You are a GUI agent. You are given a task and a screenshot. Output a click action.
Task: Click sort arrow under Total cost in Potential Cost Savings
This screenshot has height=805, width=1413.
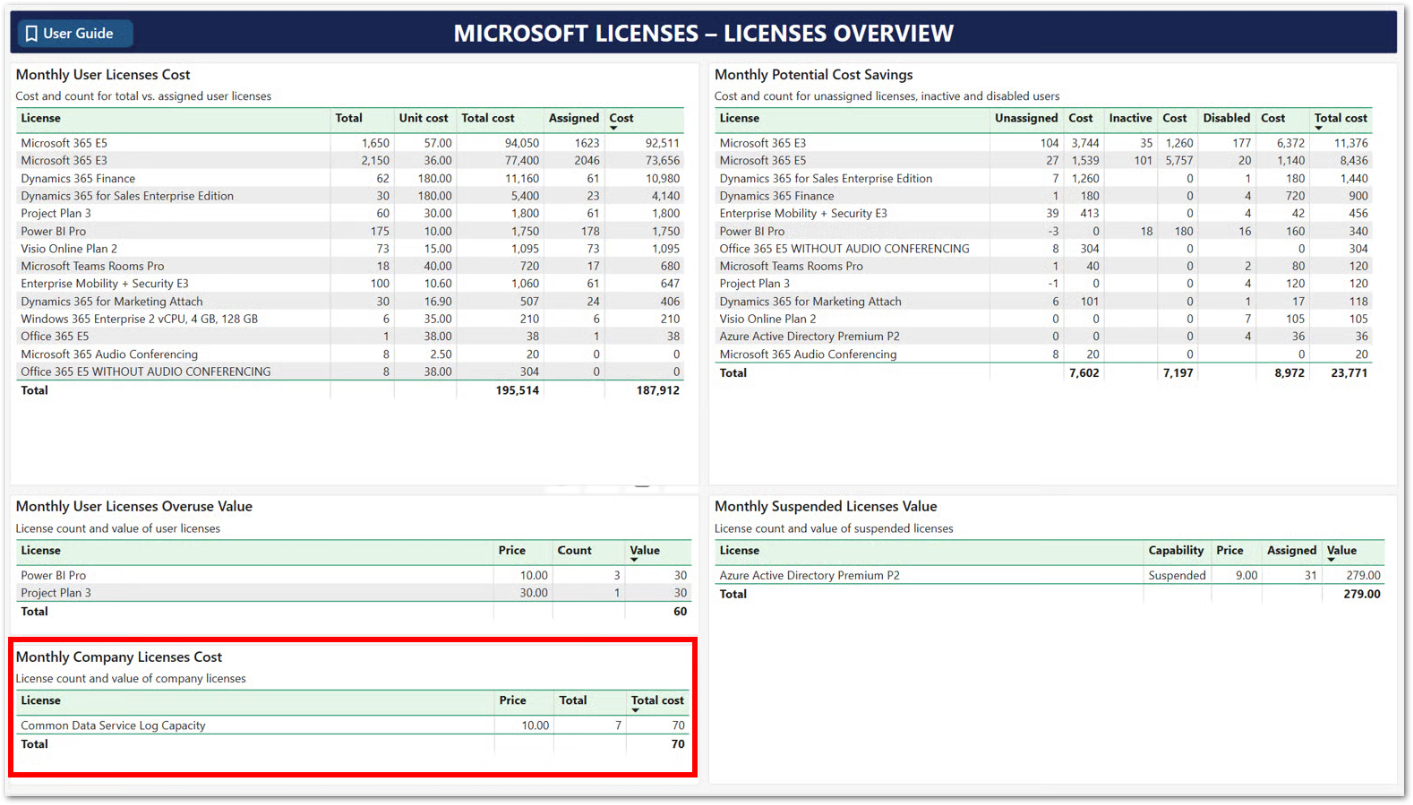click(1320, 129)
